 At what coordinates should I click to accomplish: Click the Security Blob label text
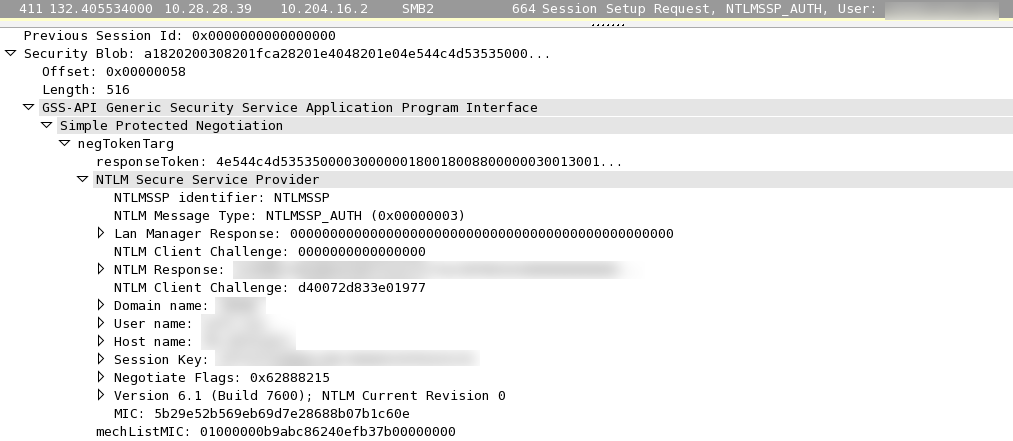(x=79, y=54)
